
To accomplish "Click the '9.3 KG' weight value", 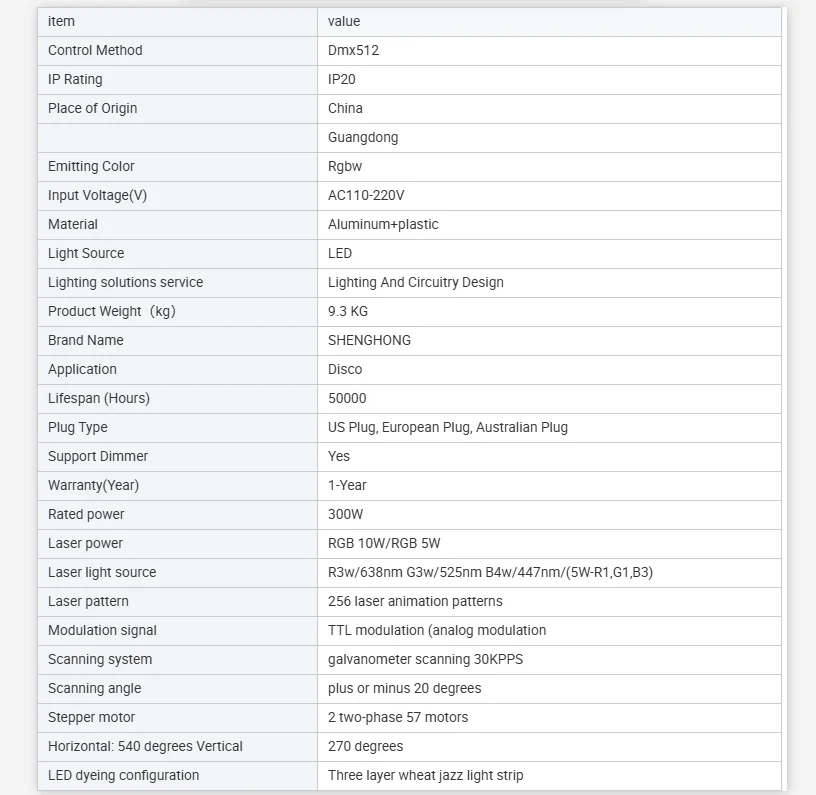I will [x=348, y=311].
